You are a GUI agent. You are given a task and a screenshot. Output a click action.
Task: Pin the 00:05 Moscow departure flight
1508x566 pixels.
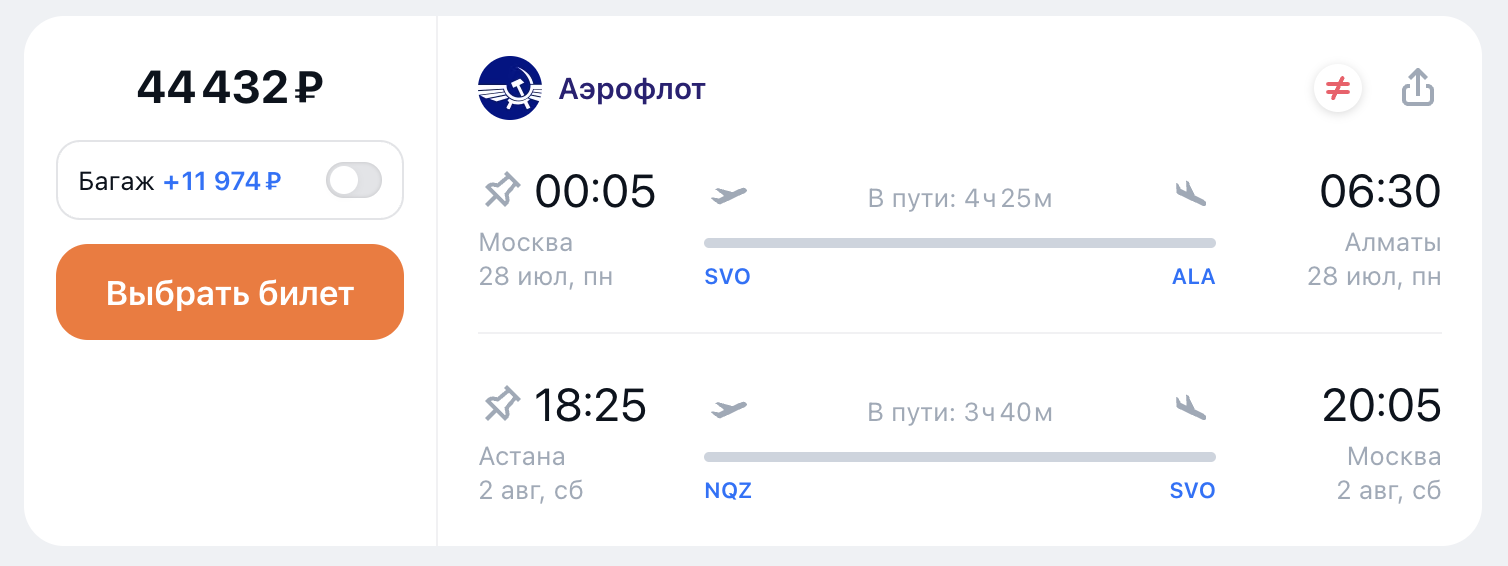tap(502, 190)
